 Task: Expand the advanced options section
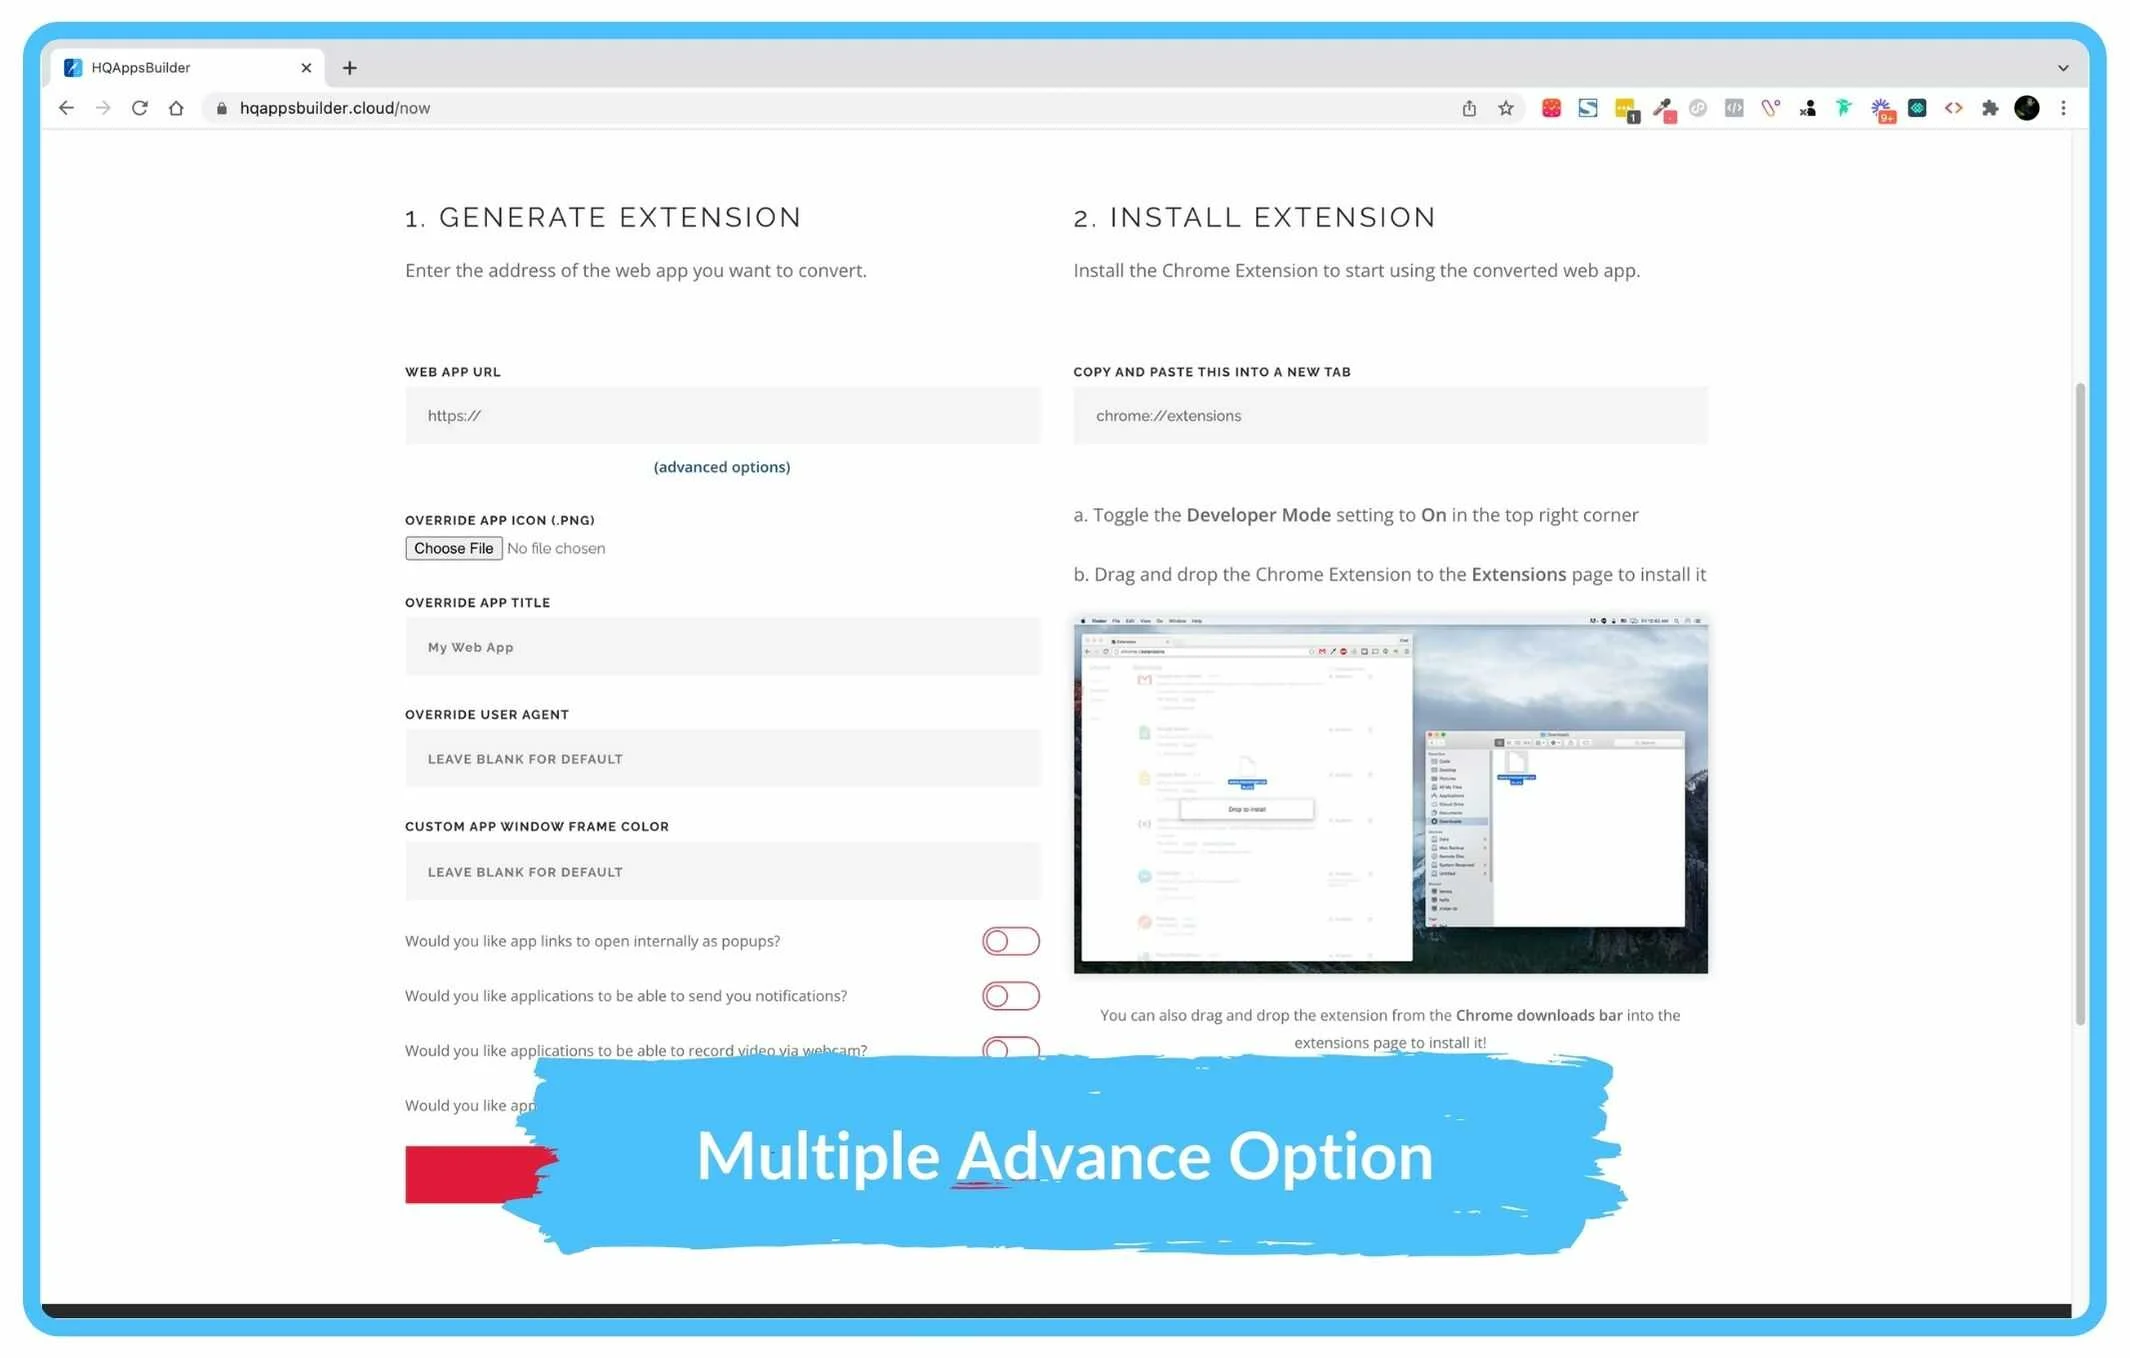coord(721,467)
